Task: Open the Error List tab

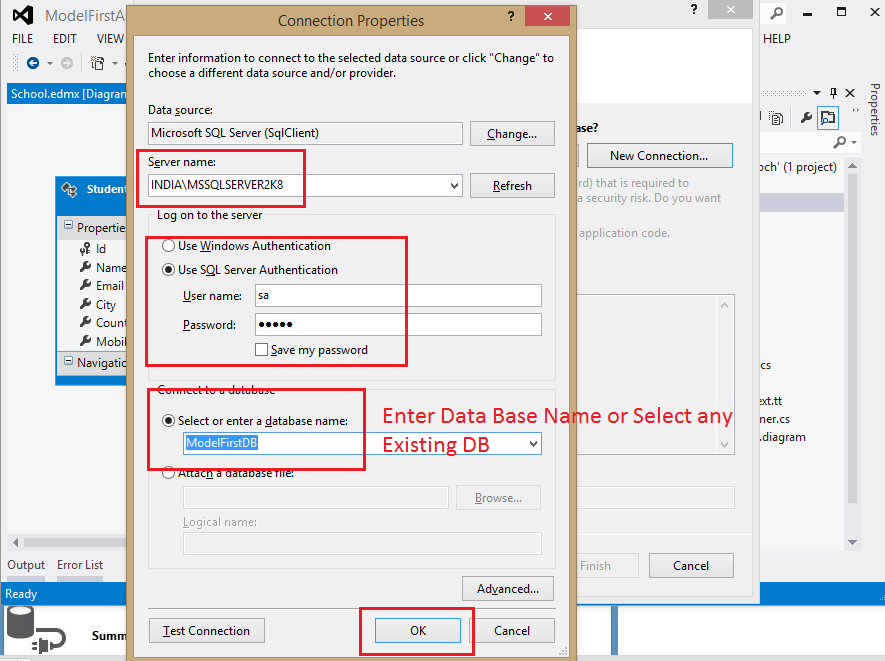Action: [x=80, y=565]
